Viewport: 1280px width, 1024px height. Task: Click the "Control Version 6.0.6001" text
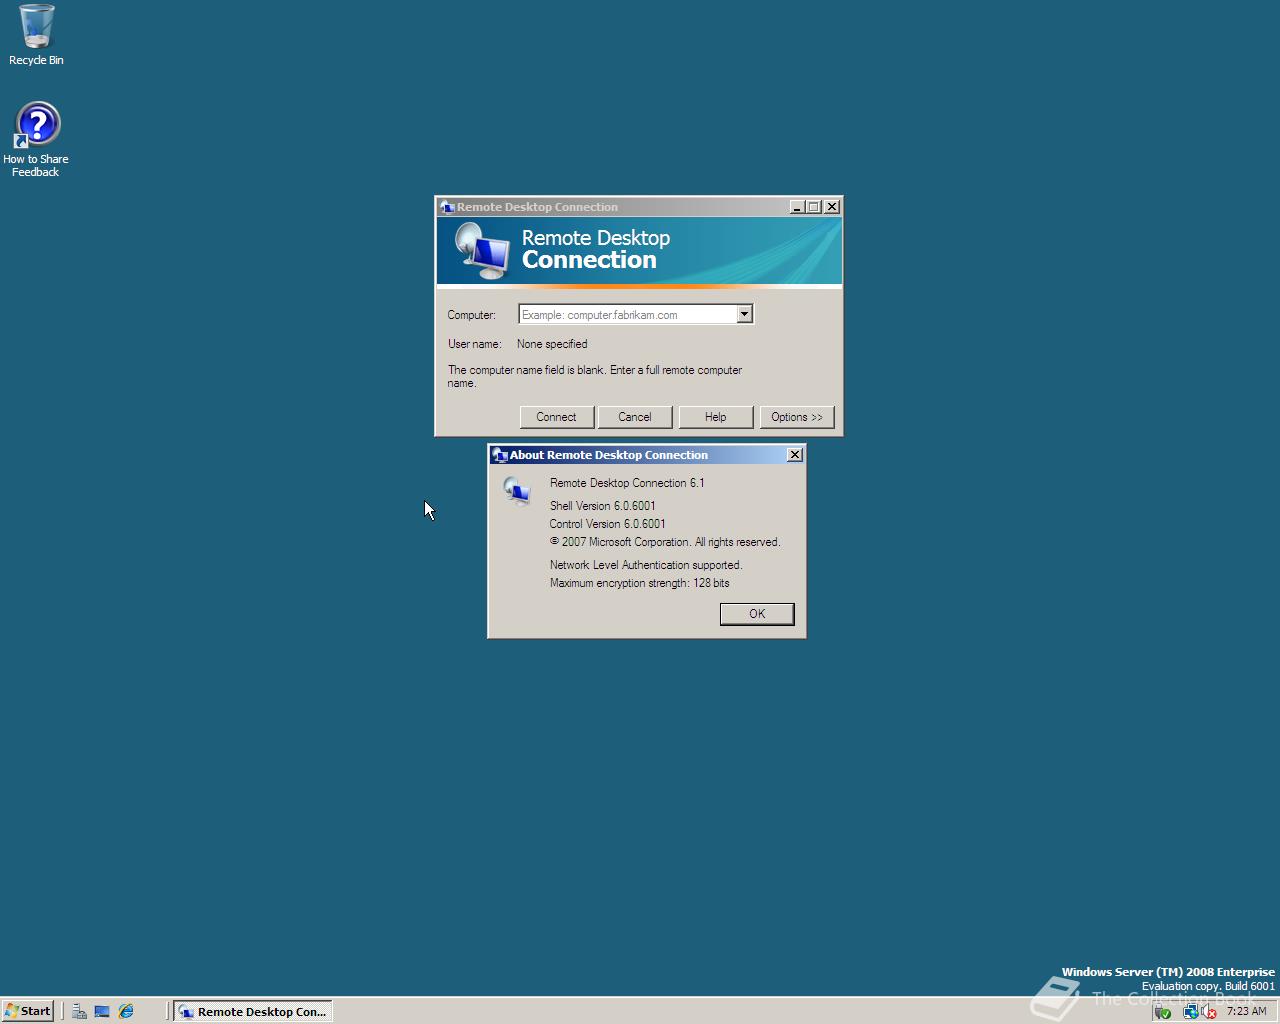coord(607,524)
